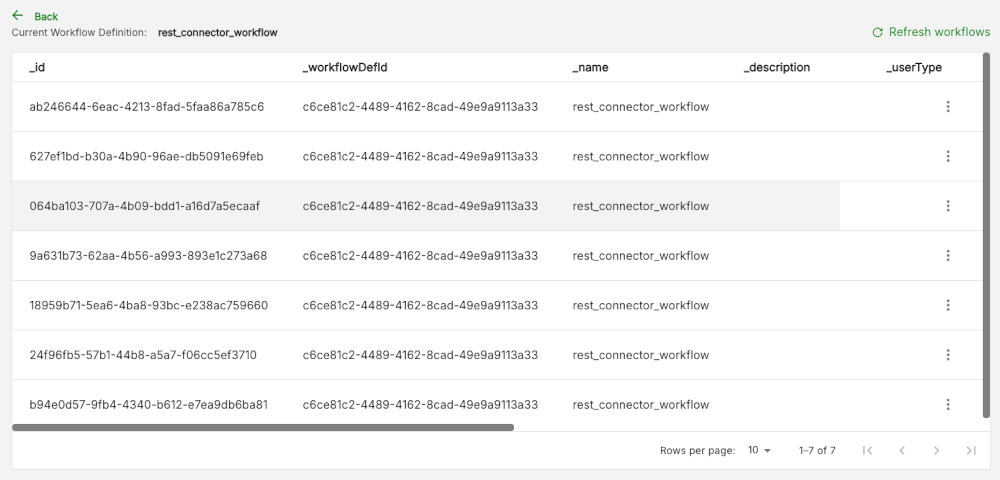Open the Rows per page dropdown
This screenshot has width=1000, height=480.
pyautogui.click(x=759, y=450)
